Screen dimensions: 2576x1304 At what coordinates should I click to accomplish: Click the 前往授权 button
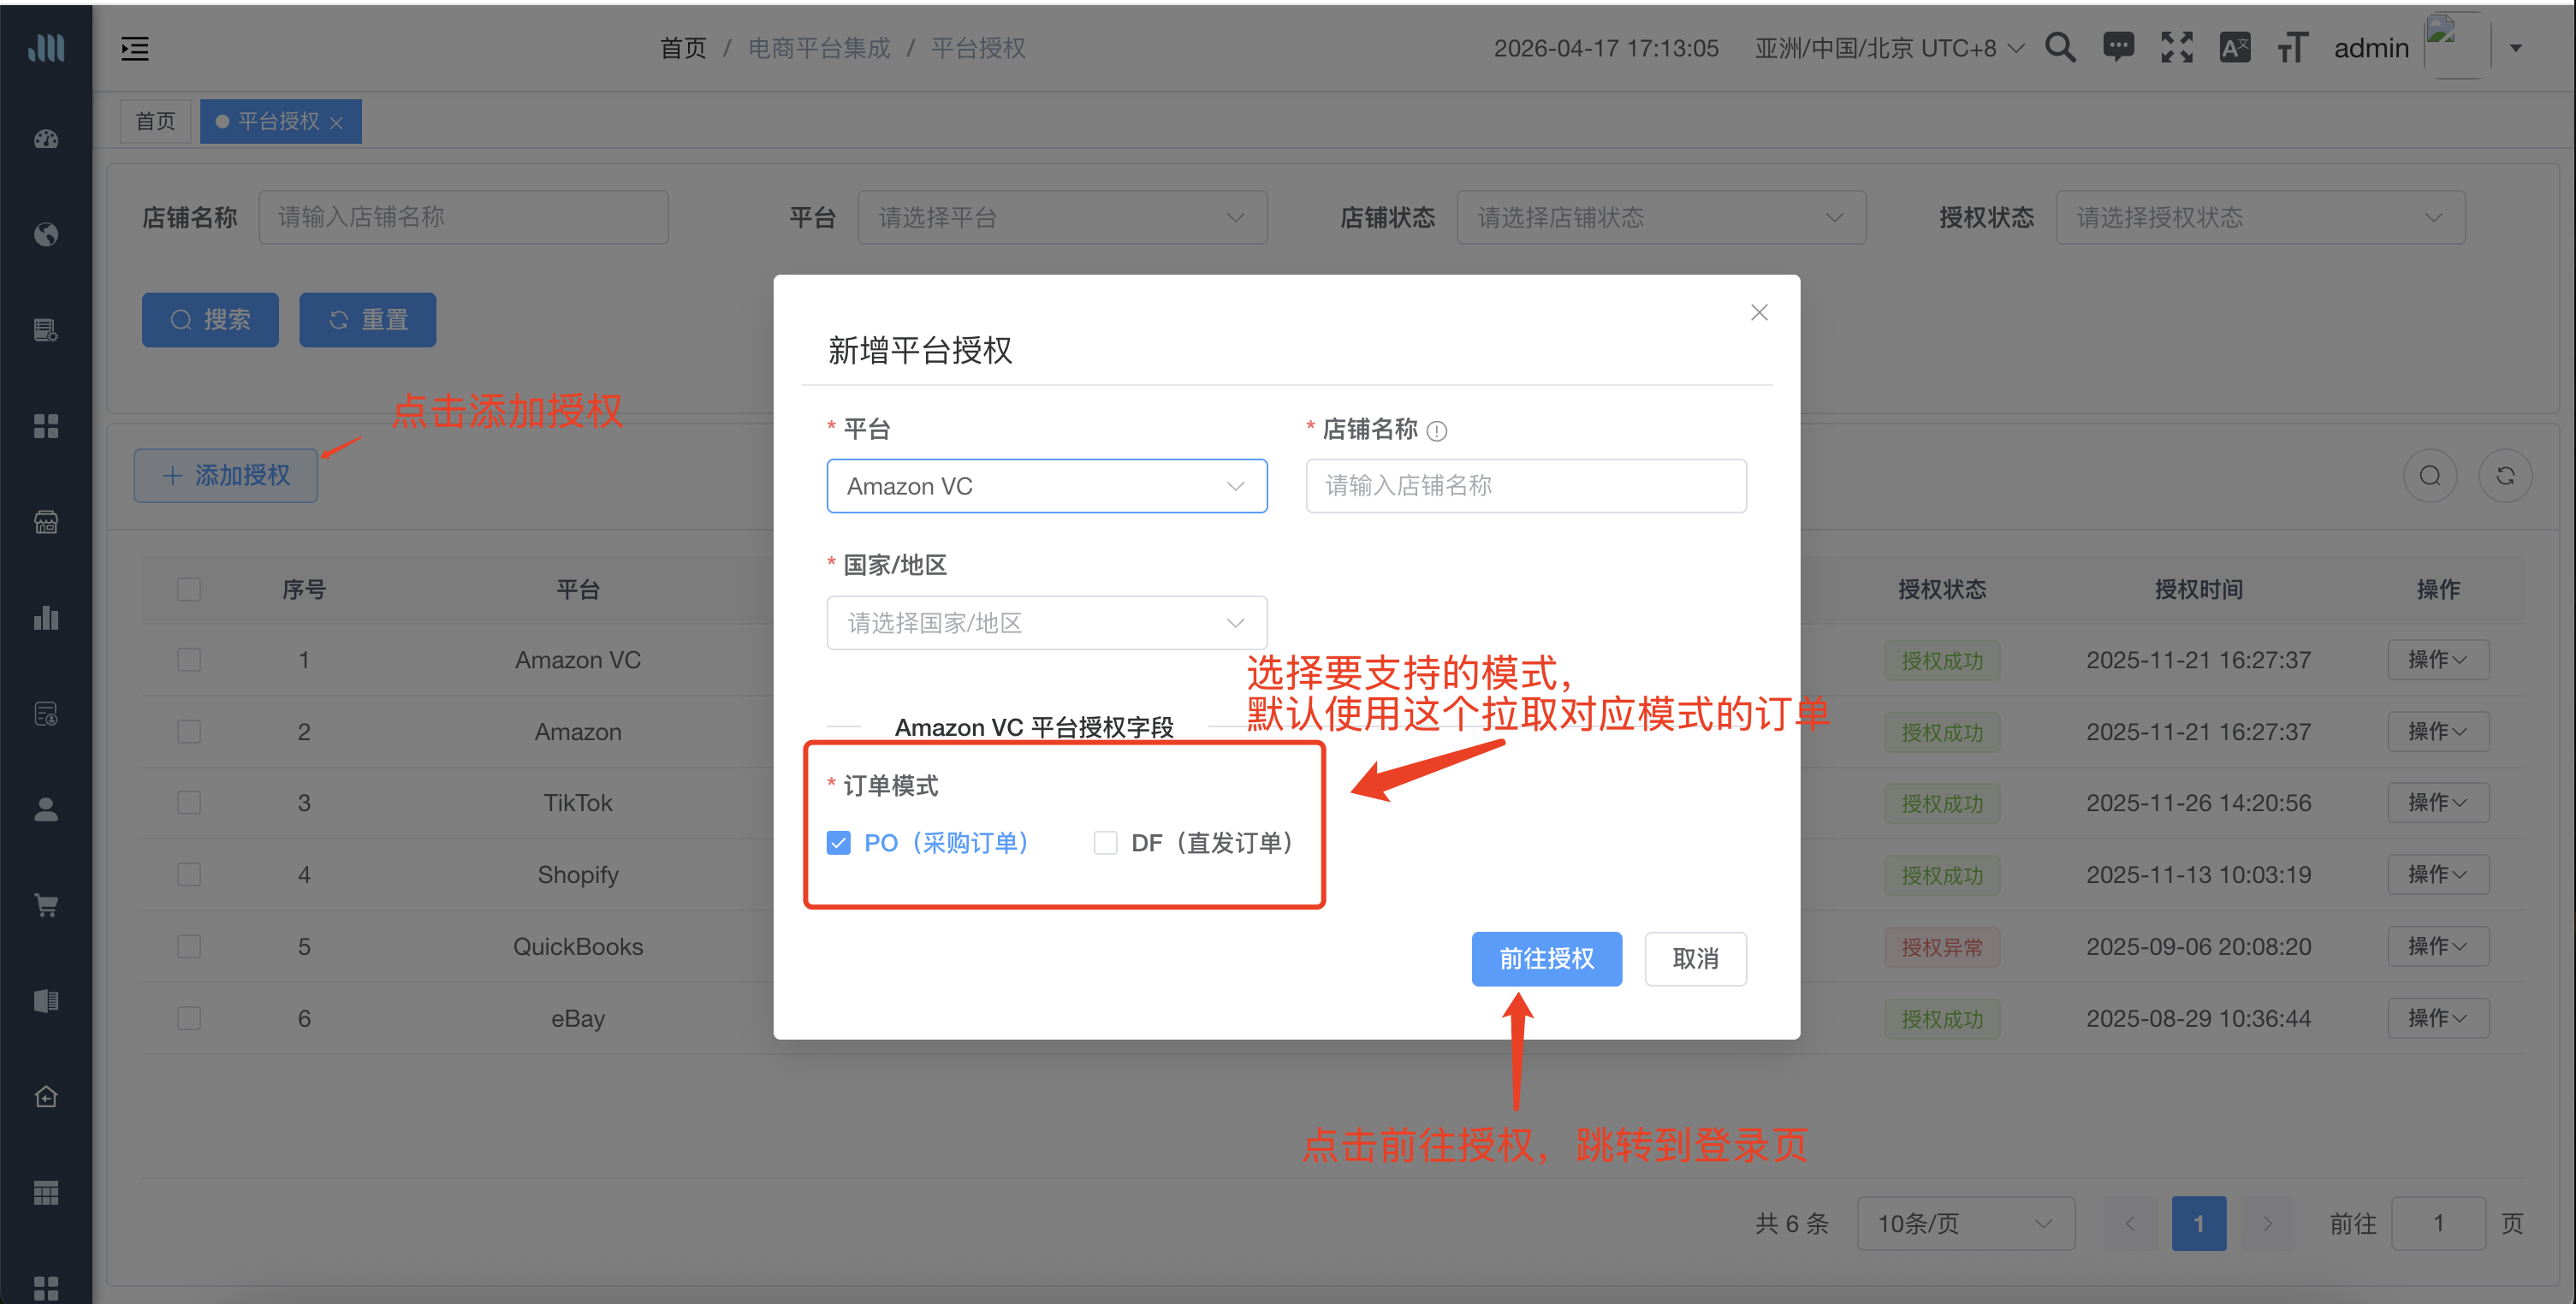click(1546, 959)
